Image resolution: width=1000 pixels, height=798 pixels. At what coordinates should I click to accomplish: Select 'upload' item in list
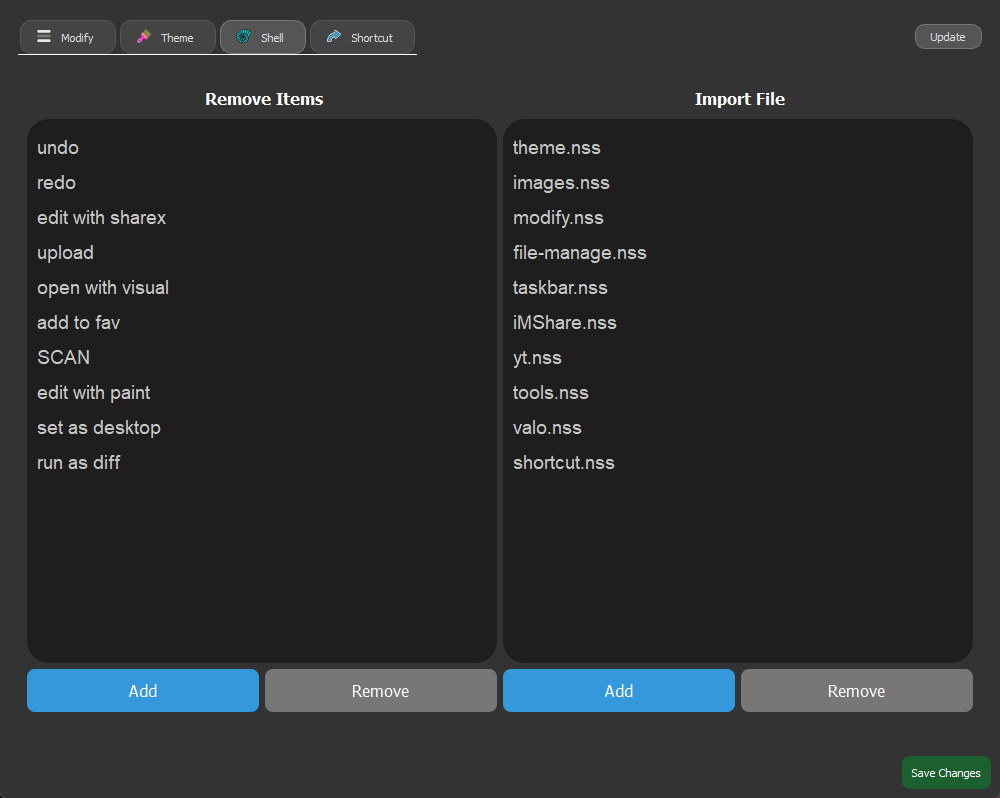[x=262, y=253]
